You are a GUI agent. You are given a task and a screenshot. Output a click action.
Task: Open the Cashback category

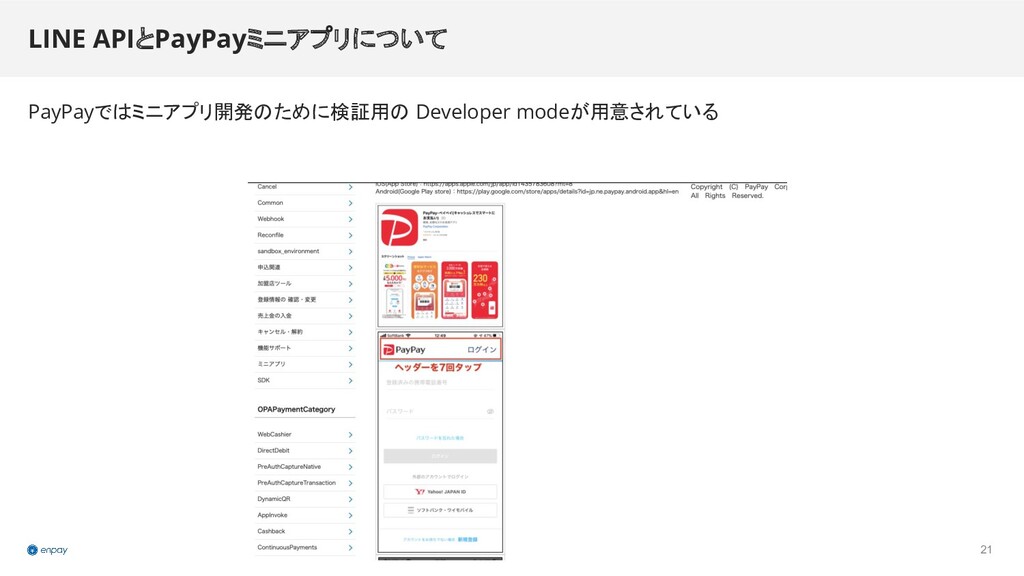click(305, 532)
